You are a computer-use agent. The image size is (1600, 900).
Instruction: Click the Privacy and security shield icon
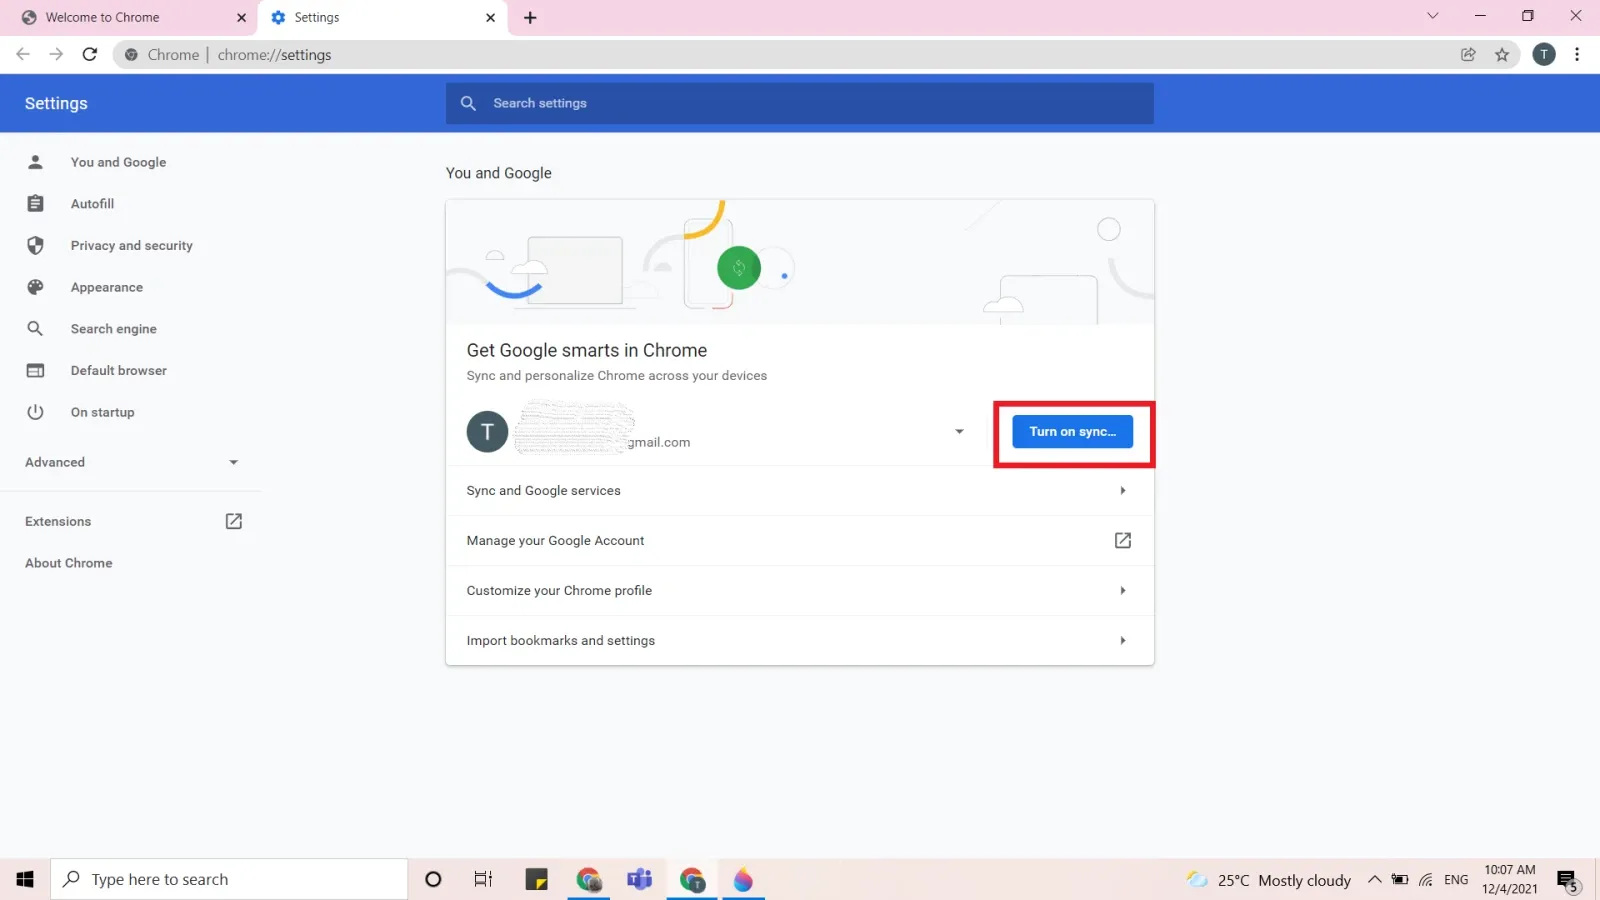click(x=35, y=245)
